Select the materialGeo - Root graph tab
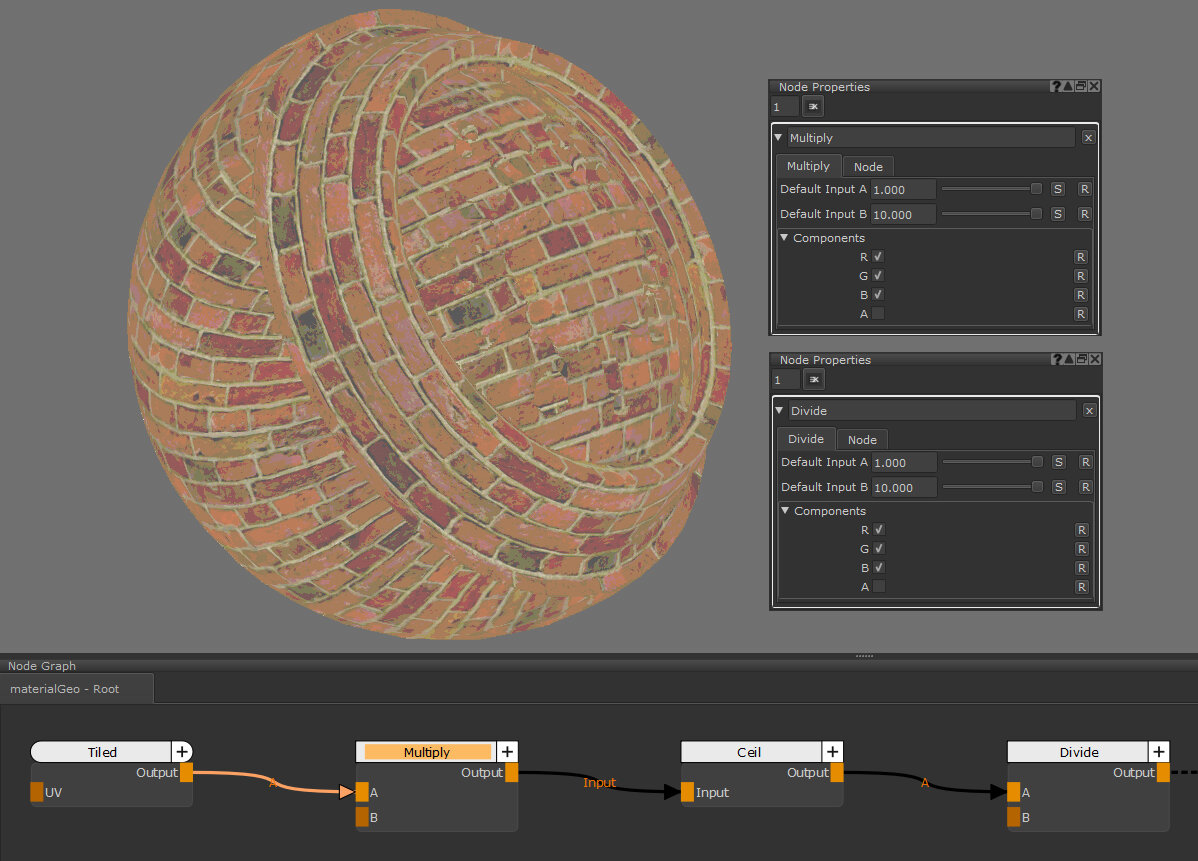The width and height of the screenshot is (1198, 861). 65,689
